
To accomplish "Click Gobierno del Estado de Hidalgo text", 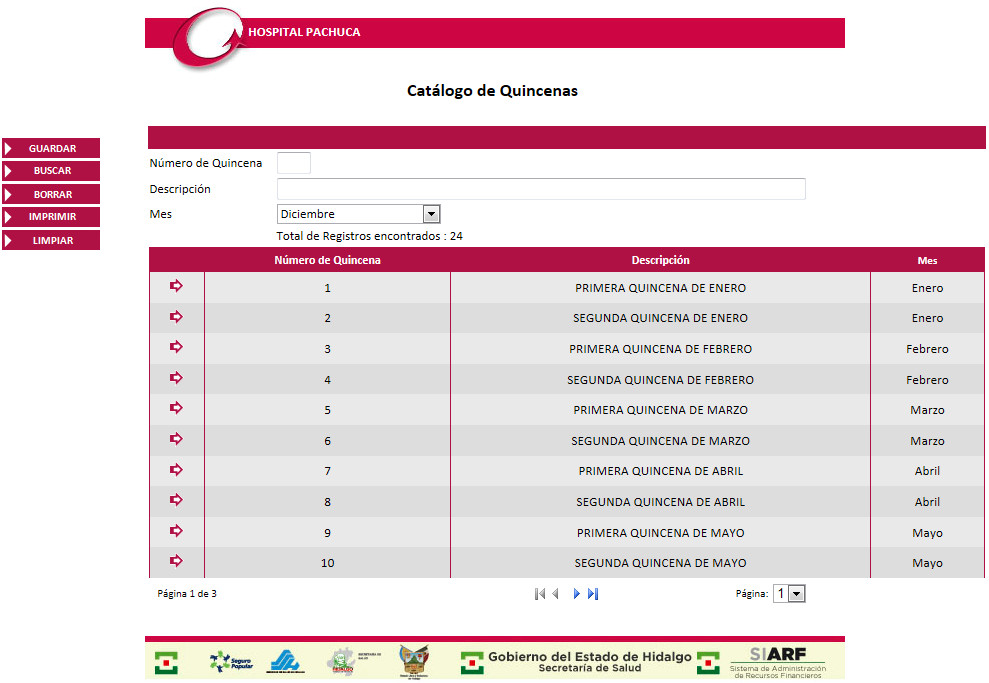I will click(x=590, y=657).
